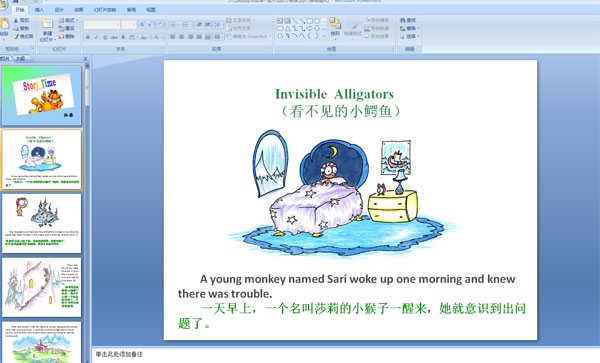Click the notes area 单击此处添加备注

pyautogui.click(x=119, y=354)
